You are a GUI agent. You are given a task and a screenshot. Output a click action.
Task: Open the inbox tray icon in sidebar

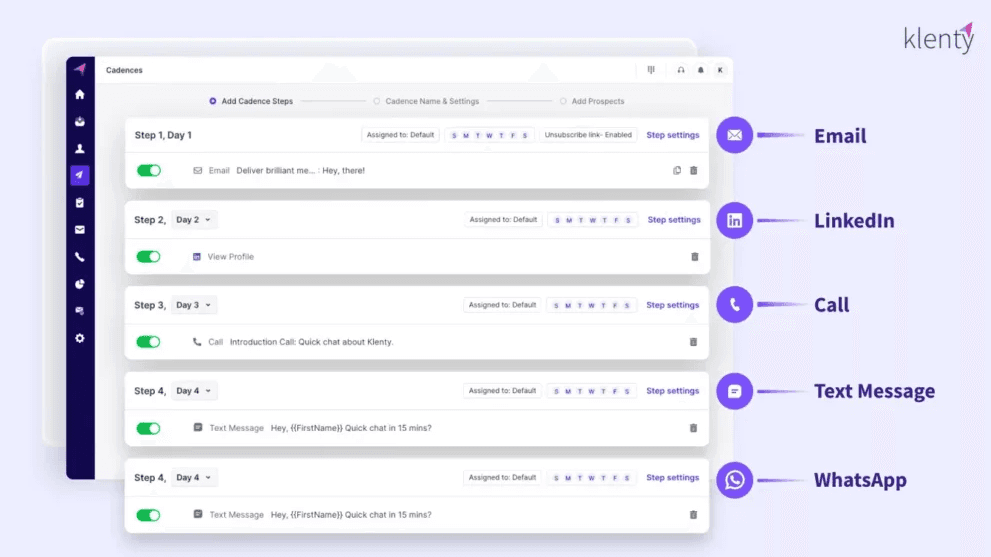coord(80,121)
